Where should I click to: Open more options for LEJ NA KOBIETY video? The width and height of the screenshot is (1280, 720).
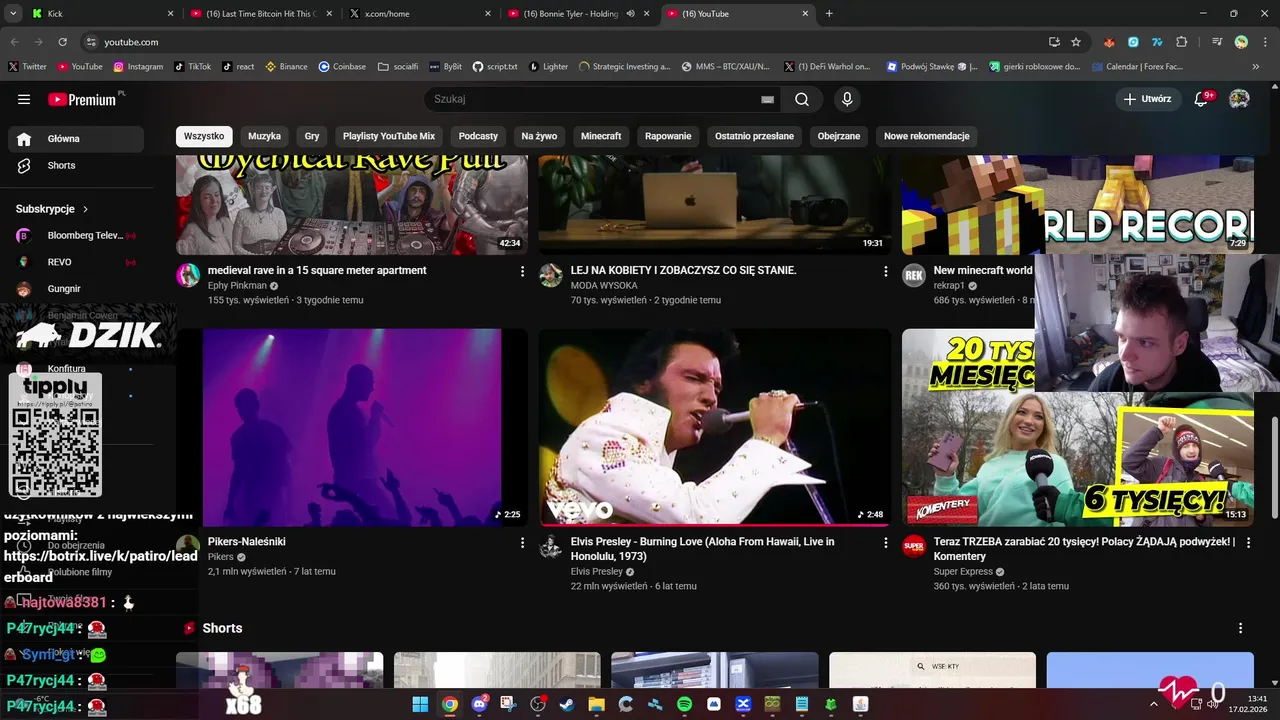[885, 271]
